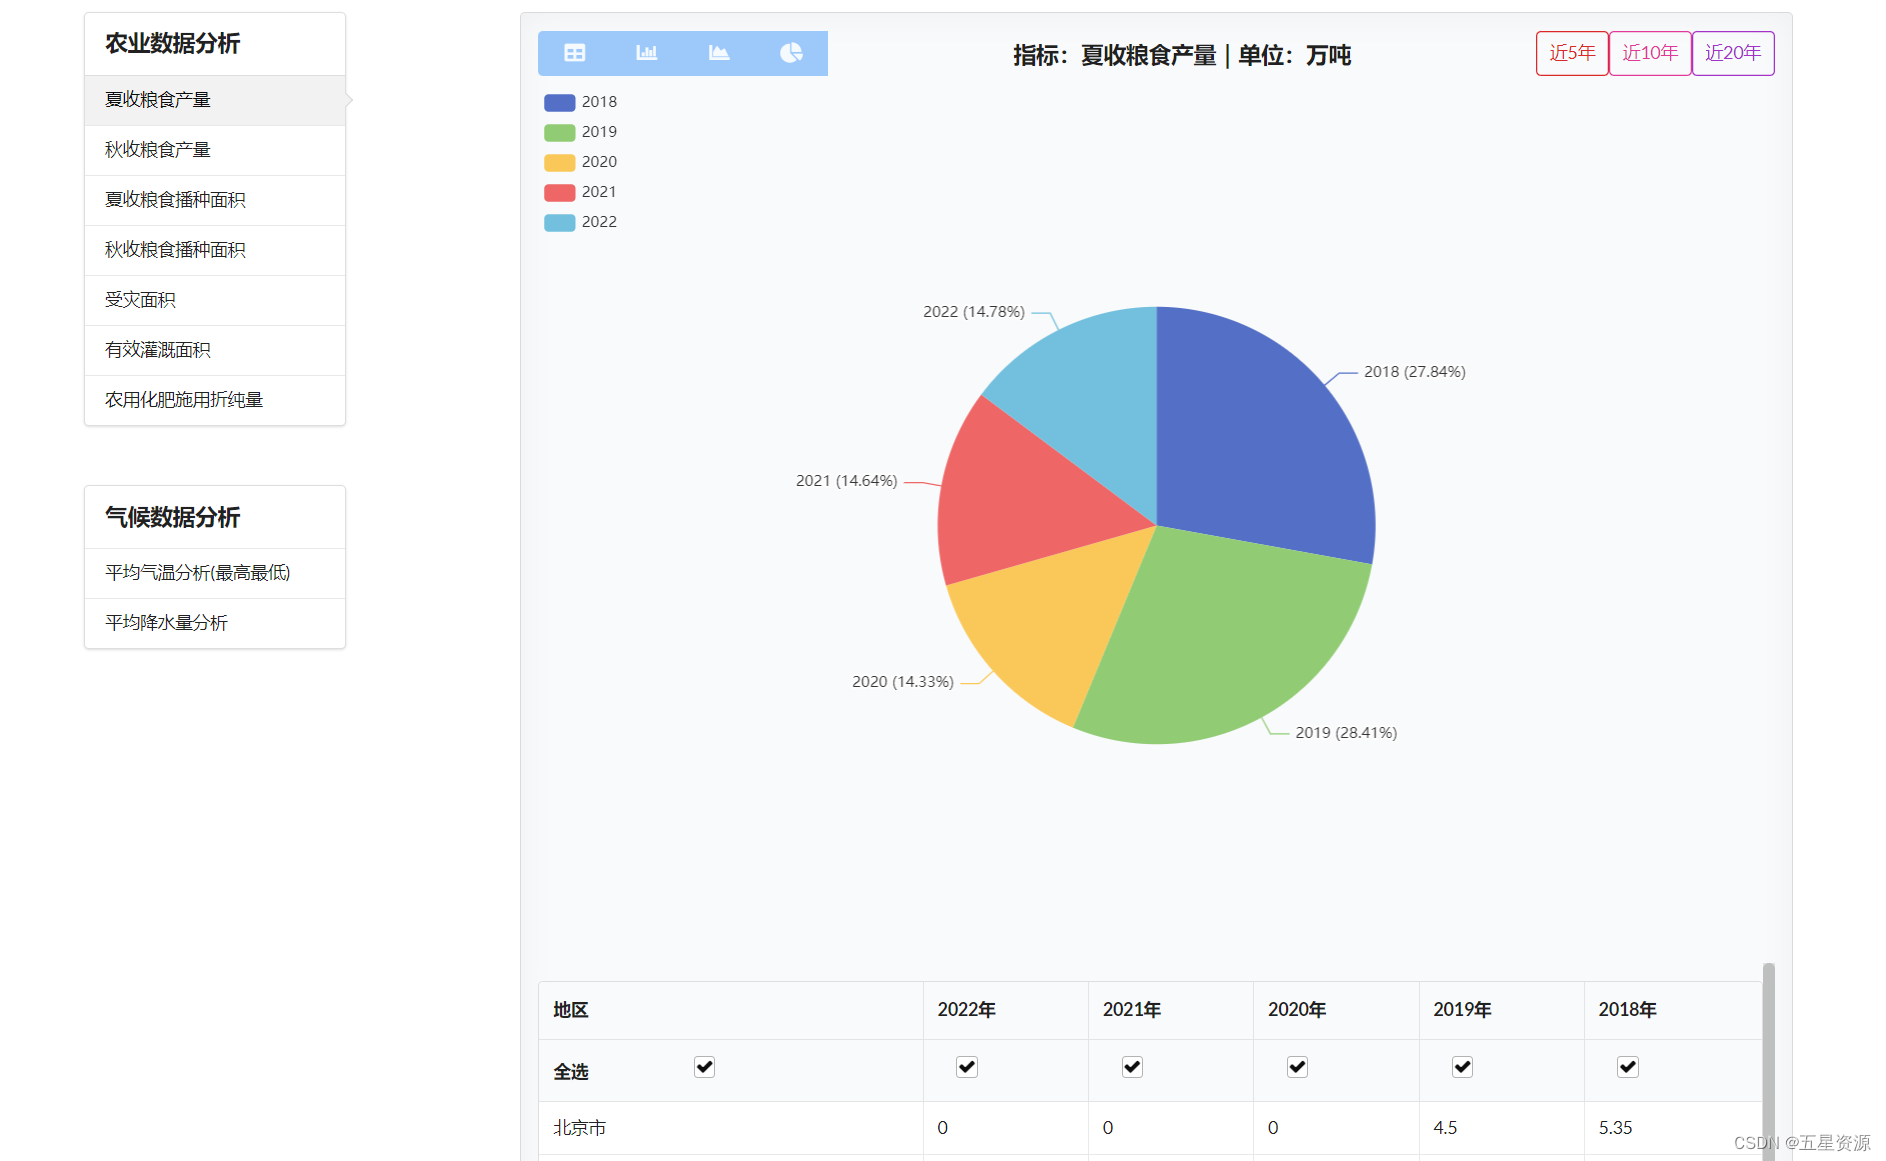Toggle the 全选 select-all regions checkbox
Viewport: 1886px width, 1161px height.
pos(704,1067)
